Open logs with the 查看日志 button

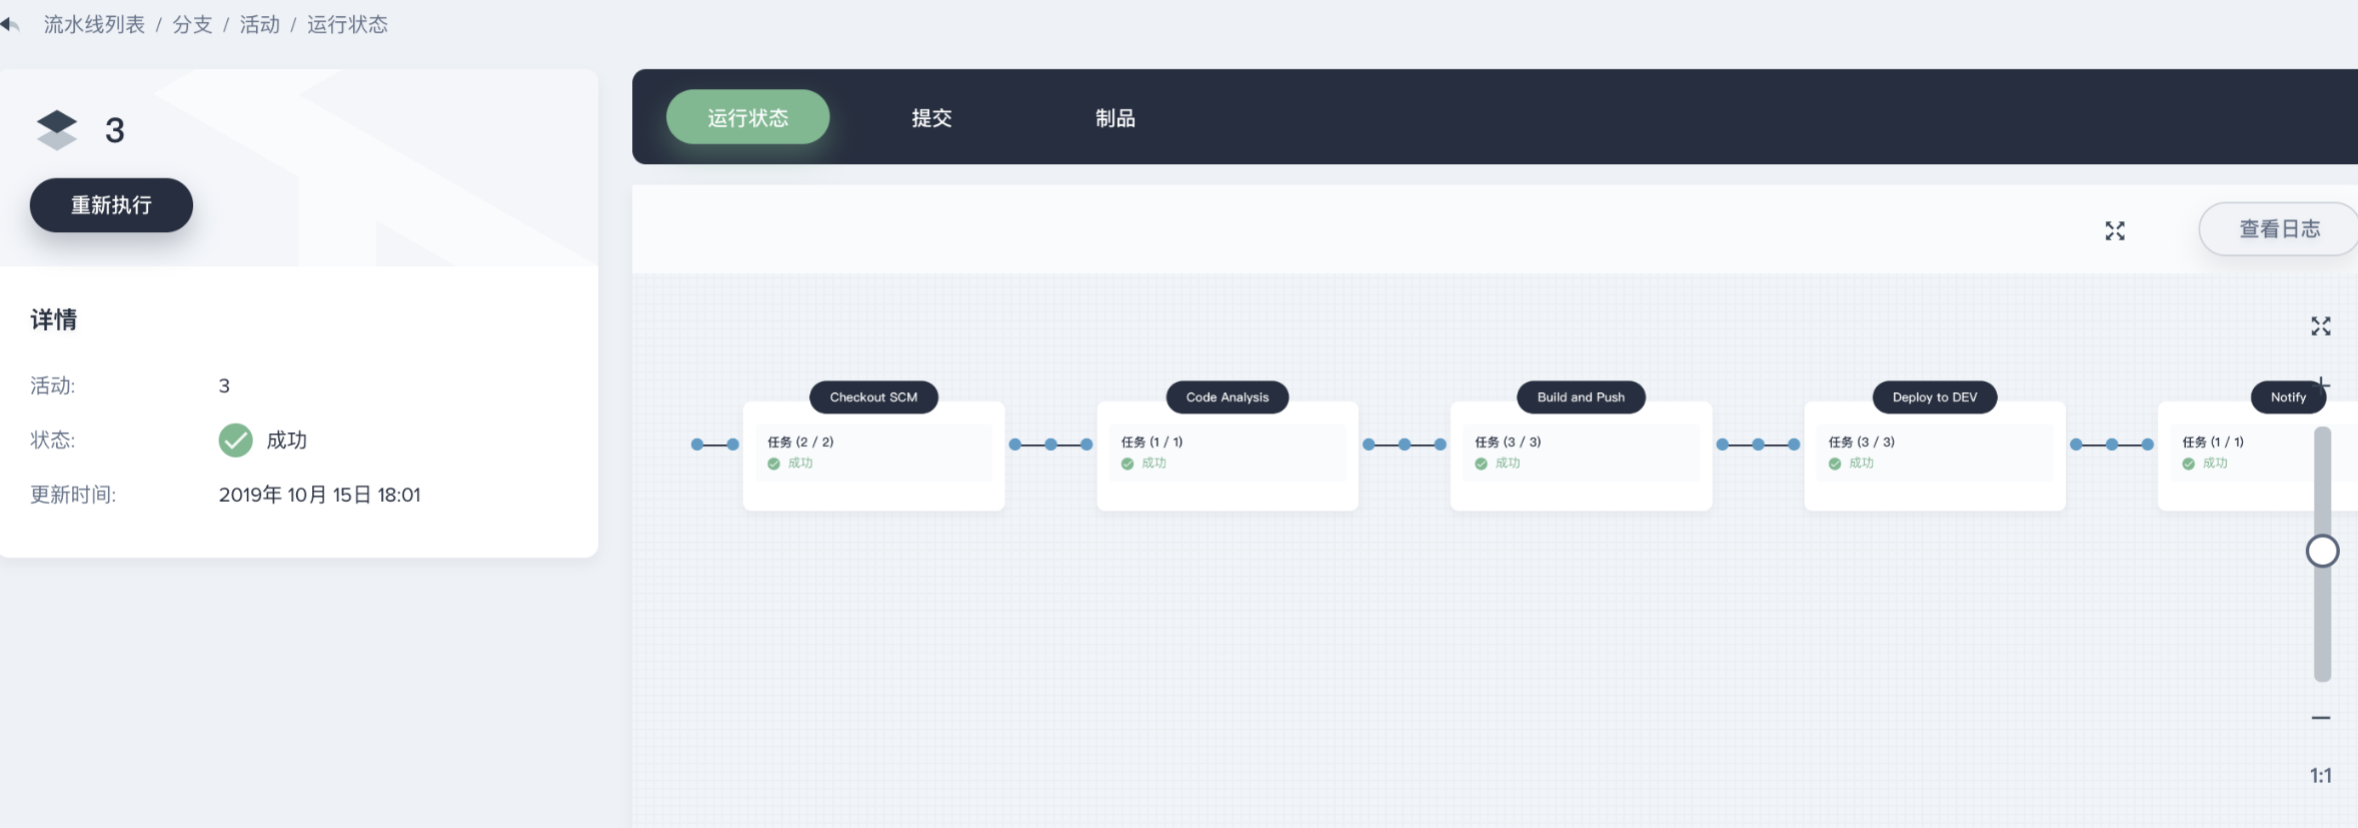pyautogui.click(x=2278, y=229)
